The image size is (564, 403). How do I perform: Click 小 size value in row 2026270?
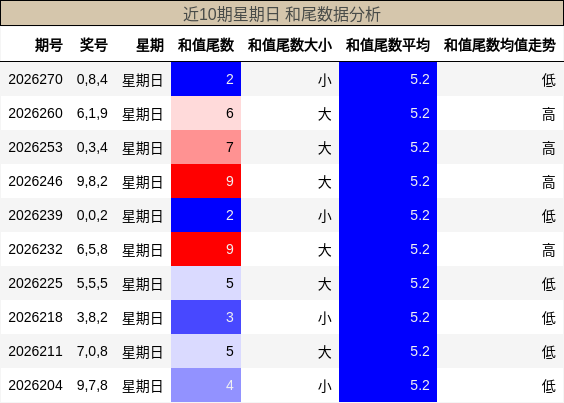point(324,80)
